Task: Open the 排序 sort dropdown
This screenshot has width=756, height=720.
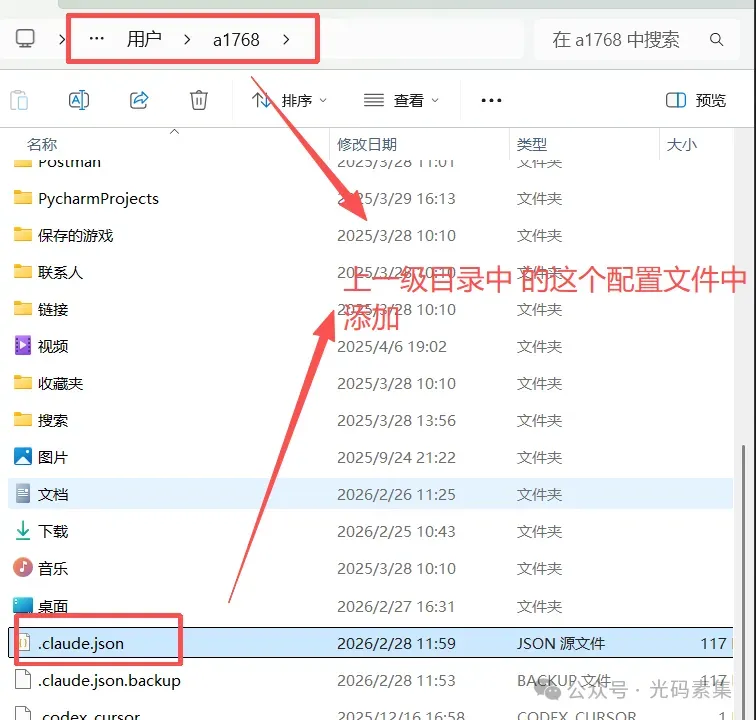Action: (289, 100)
